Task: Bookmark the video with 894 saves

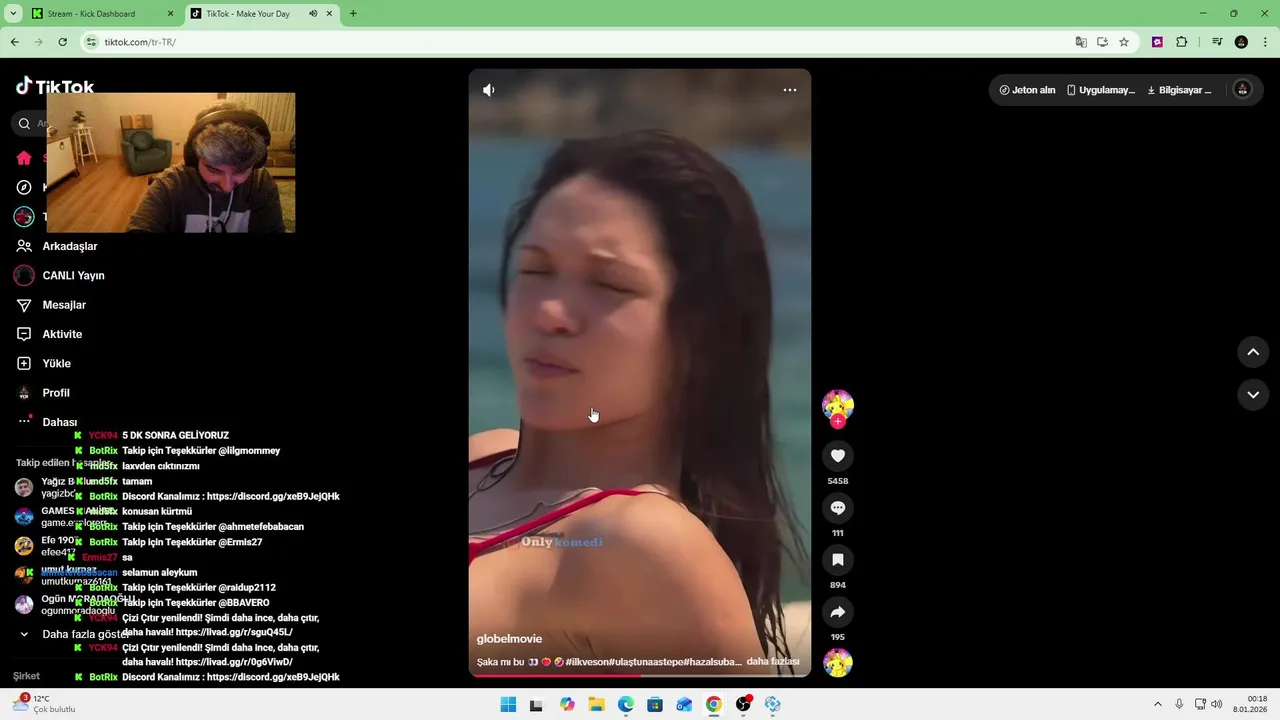Action: [838, 560]
